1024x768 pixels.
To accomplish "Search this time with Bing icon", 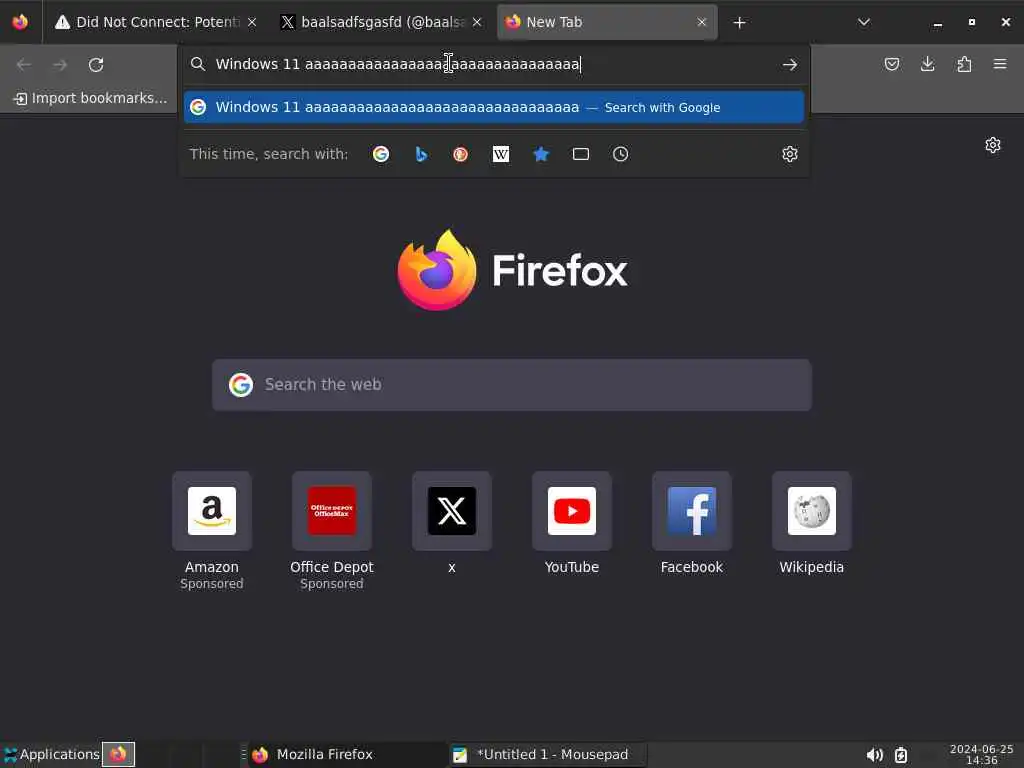I will (x=421, y=154).
